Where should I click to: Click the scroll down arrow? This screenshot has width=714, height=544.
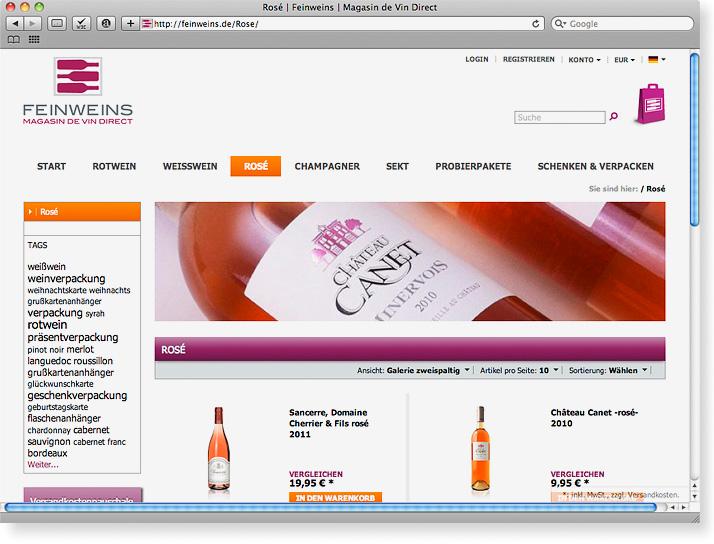(694, 496)
